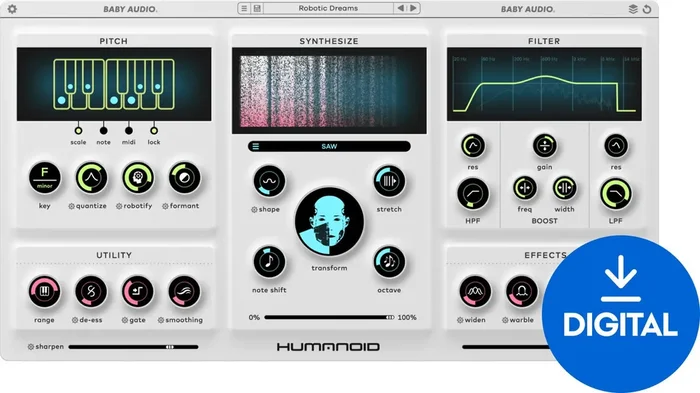Viewport: 700px width, 393px height.
Task: Open the preset list menu icon
Action: click(x=244, y=8)
